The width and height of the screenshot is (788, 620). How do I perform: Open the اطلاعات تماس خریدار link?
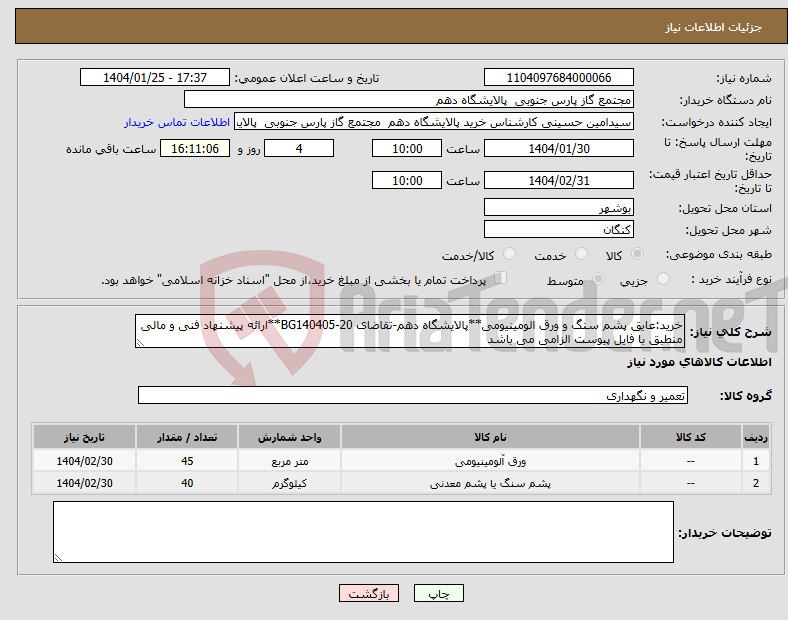click(177, 122)
